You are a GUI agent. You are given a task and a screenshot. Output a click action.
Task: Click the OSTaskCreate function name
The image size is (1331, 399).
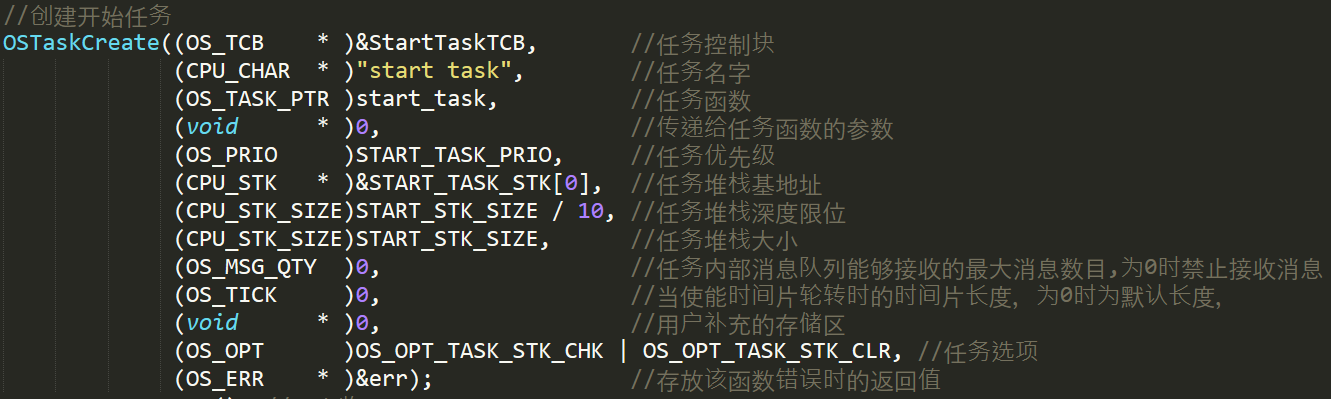tap(80, 43)
